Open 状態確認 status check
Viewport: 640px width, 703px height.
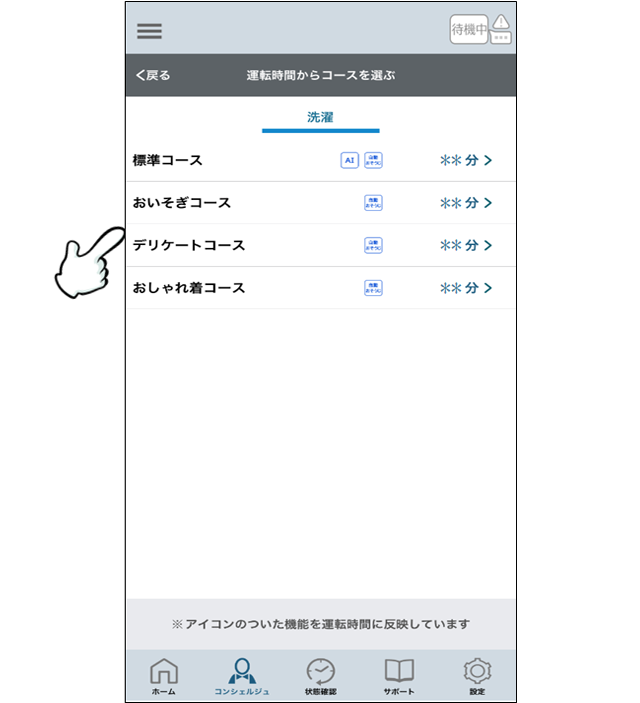pyautogui.click(x=320, y=676)
